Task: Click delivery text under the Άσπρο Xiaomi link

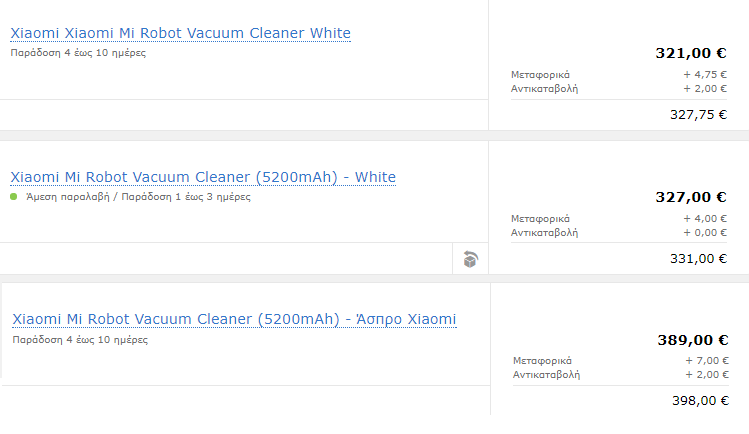Action: (x=80, y=340)
